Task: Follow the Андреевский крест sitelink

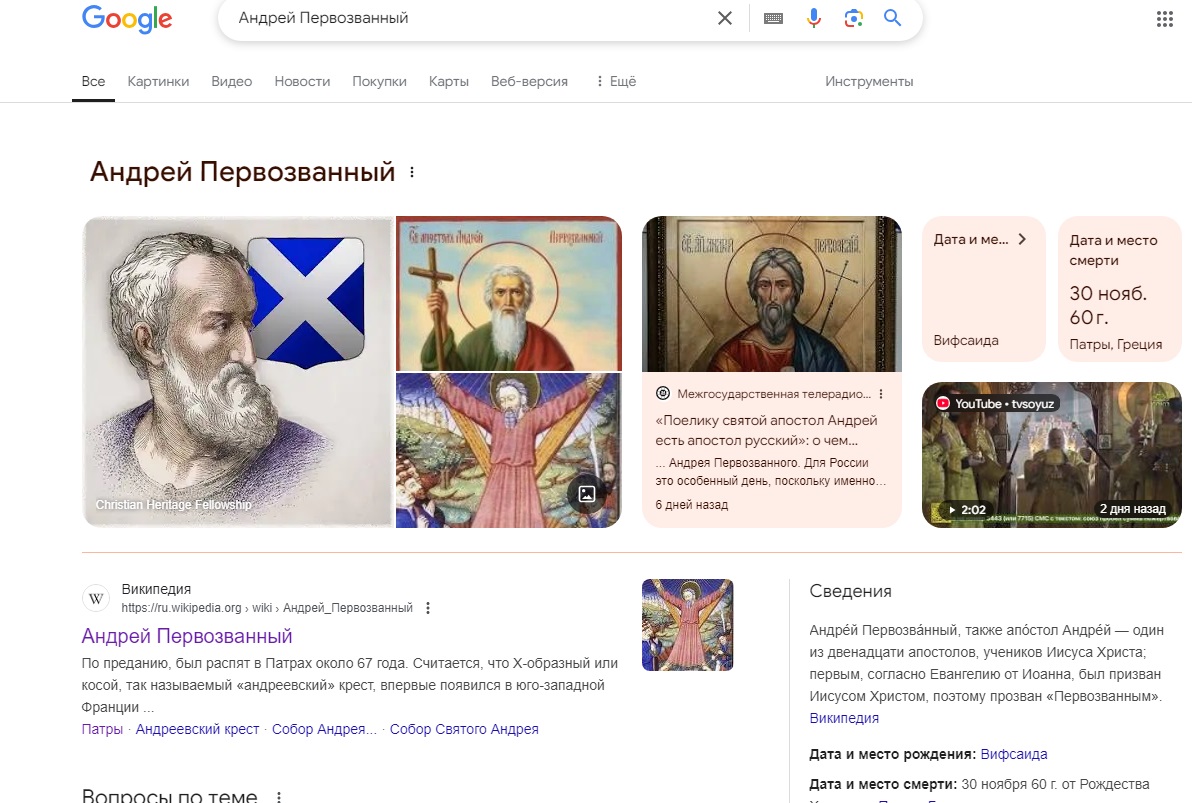Action: coord(197,729)
